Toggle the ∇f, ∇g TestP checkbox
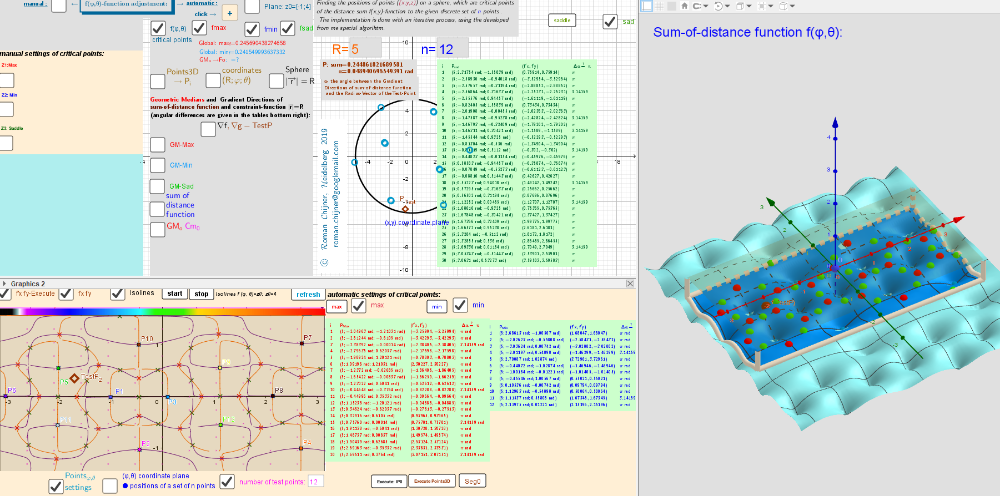Screen dimensions: 1000x496 coord(208,129)
